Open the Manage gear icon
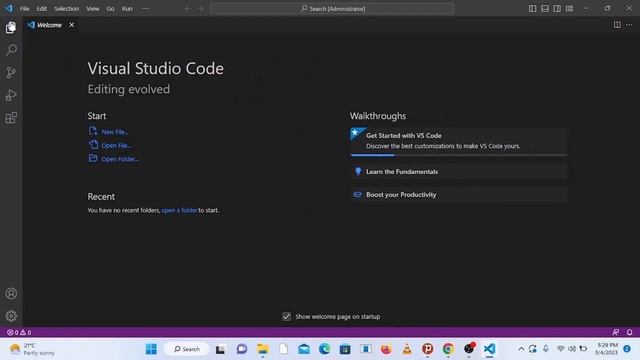The height and width of the screenshot is (360, 640). pos(11,316)
